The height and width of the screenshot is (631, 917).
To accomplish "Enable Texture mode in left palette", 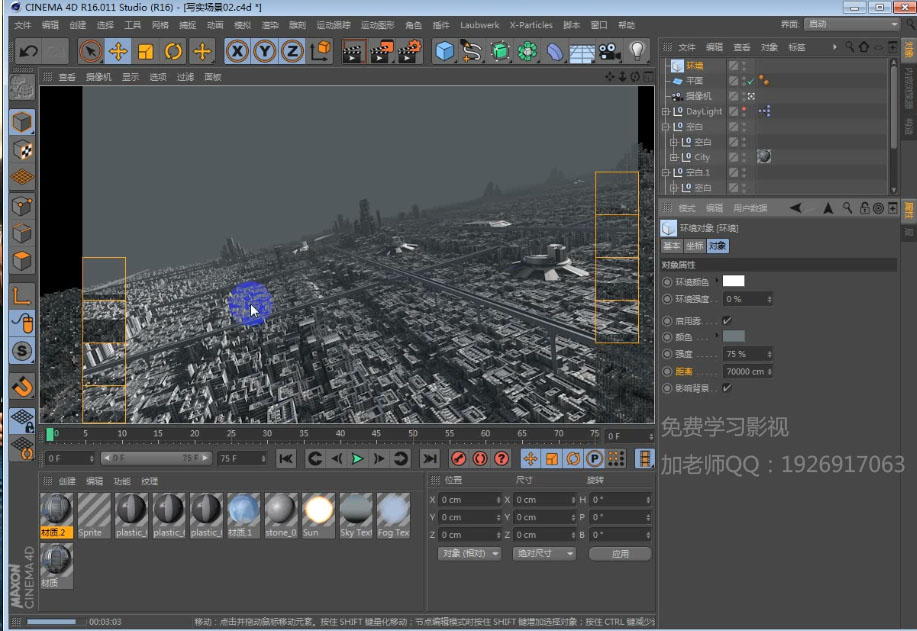I will (22, 150).
